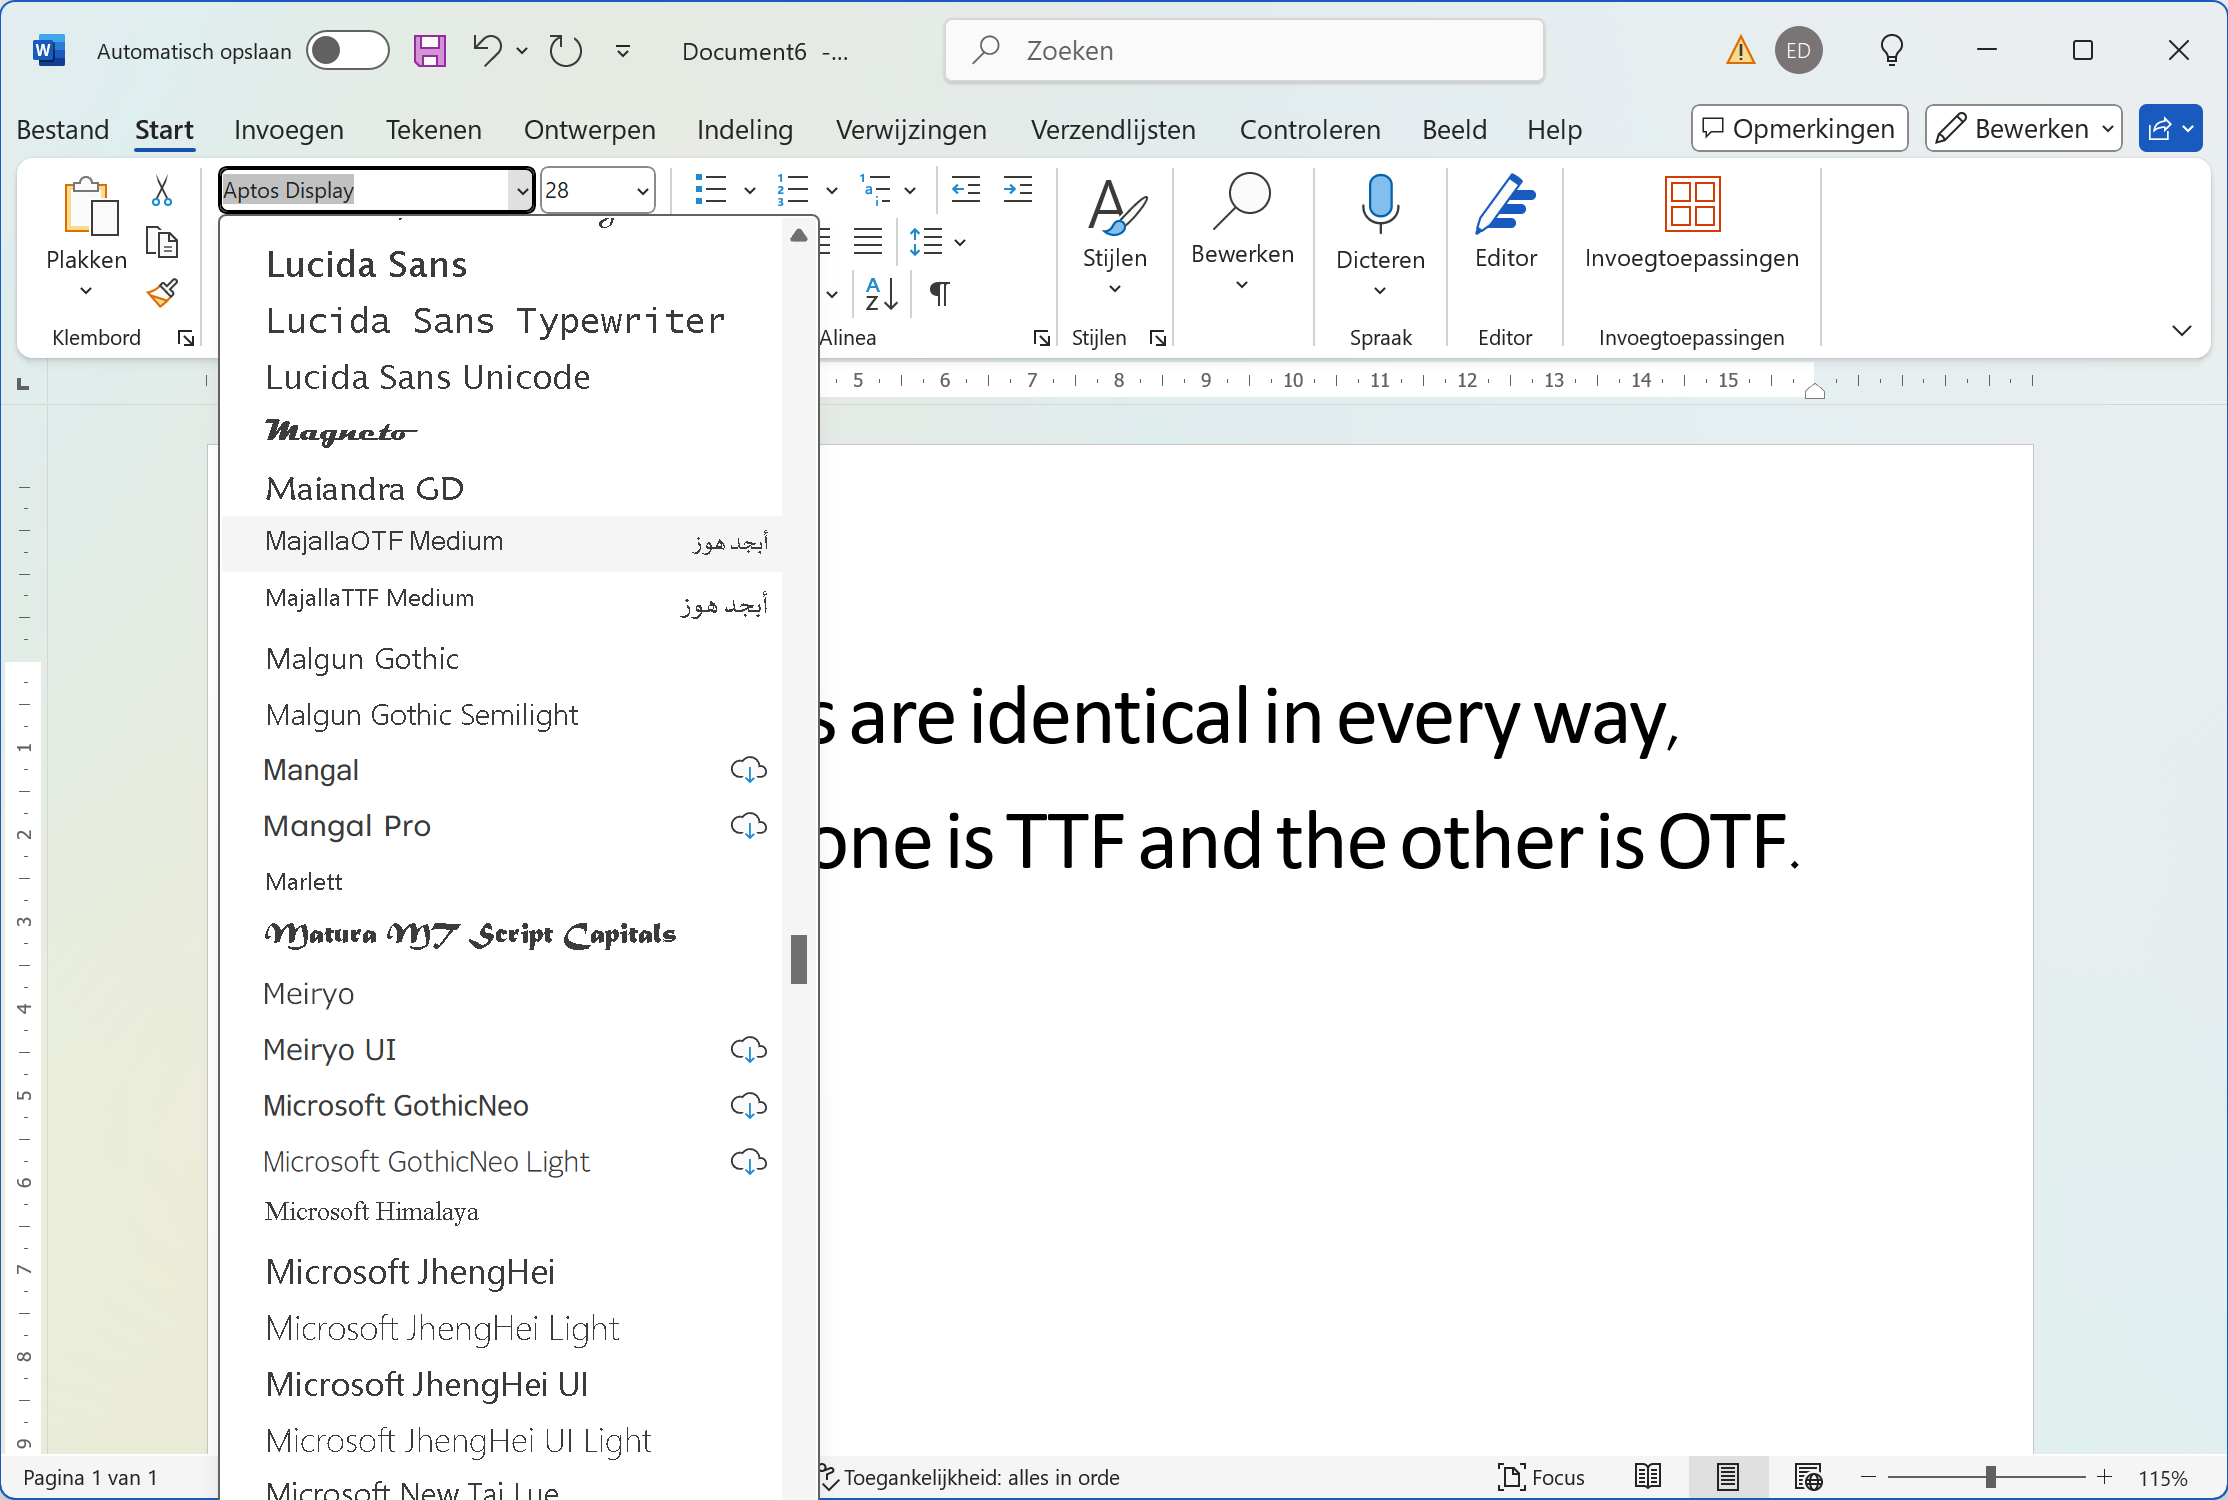Apply numbered list formatting

[793, 189]
